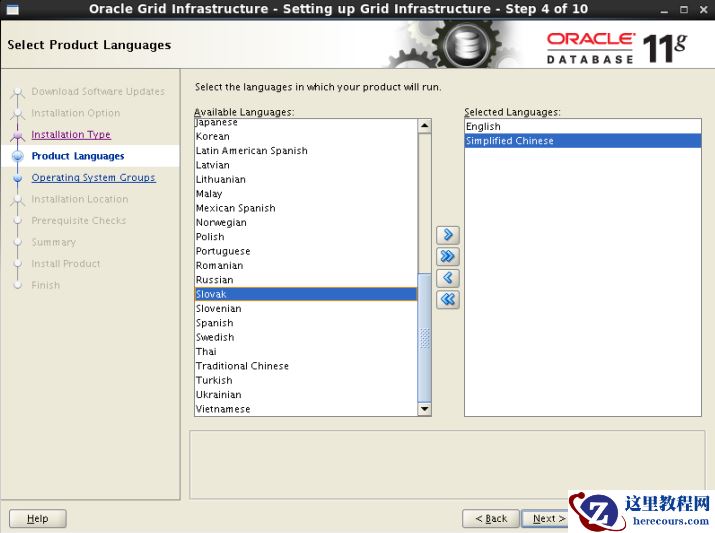Go back with the Back button
715x533 pixels.
point(491,518)
